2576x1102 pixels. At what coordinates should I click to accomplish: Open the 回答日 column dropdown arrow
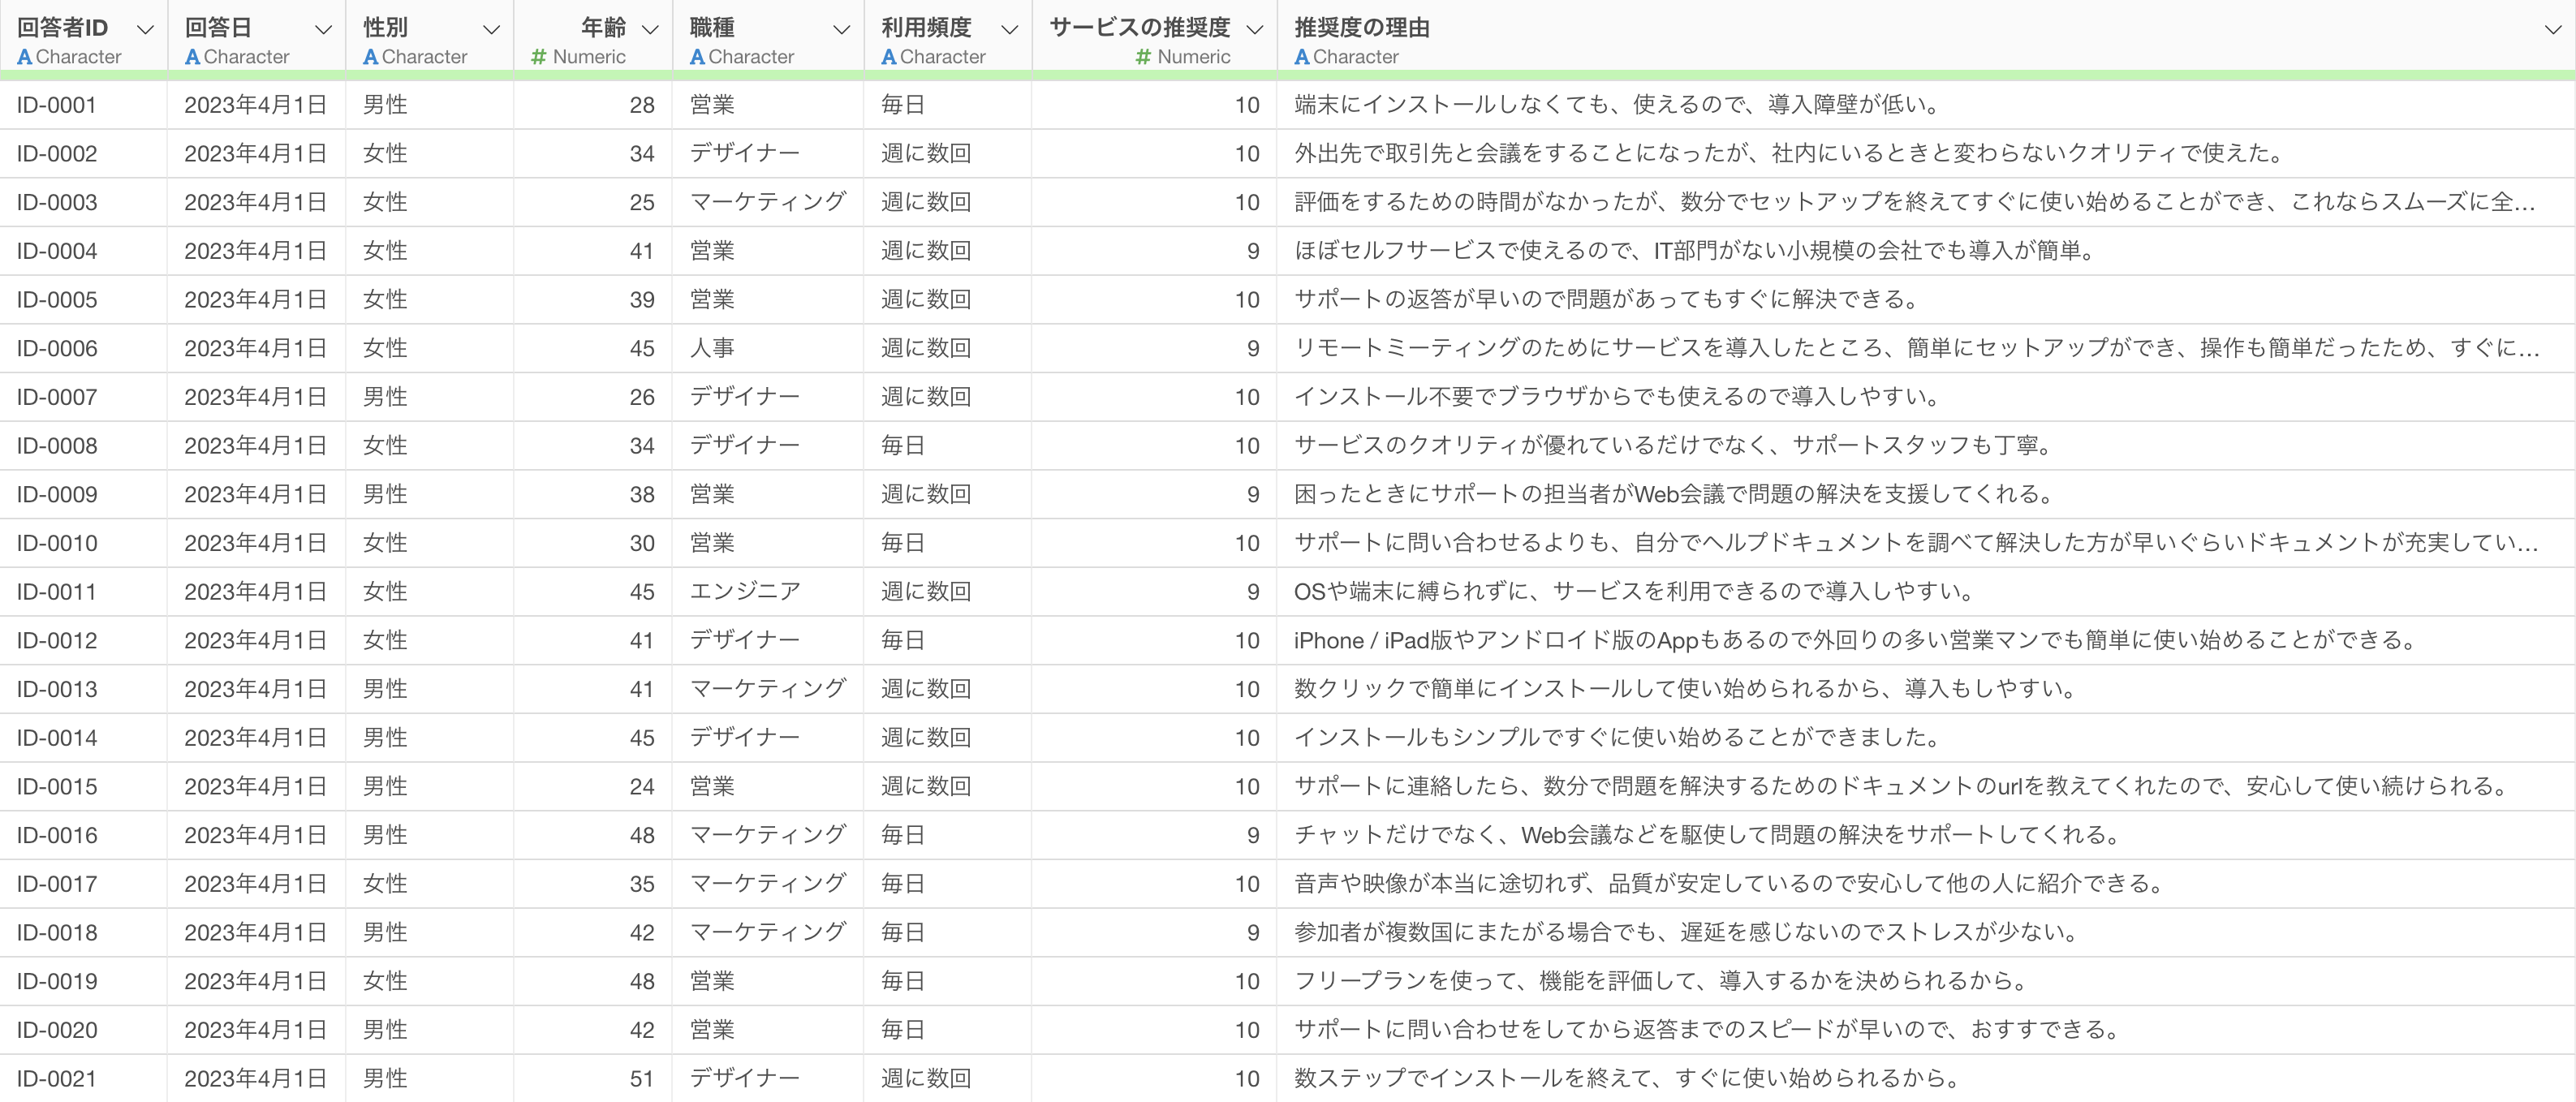coord(323,29)
